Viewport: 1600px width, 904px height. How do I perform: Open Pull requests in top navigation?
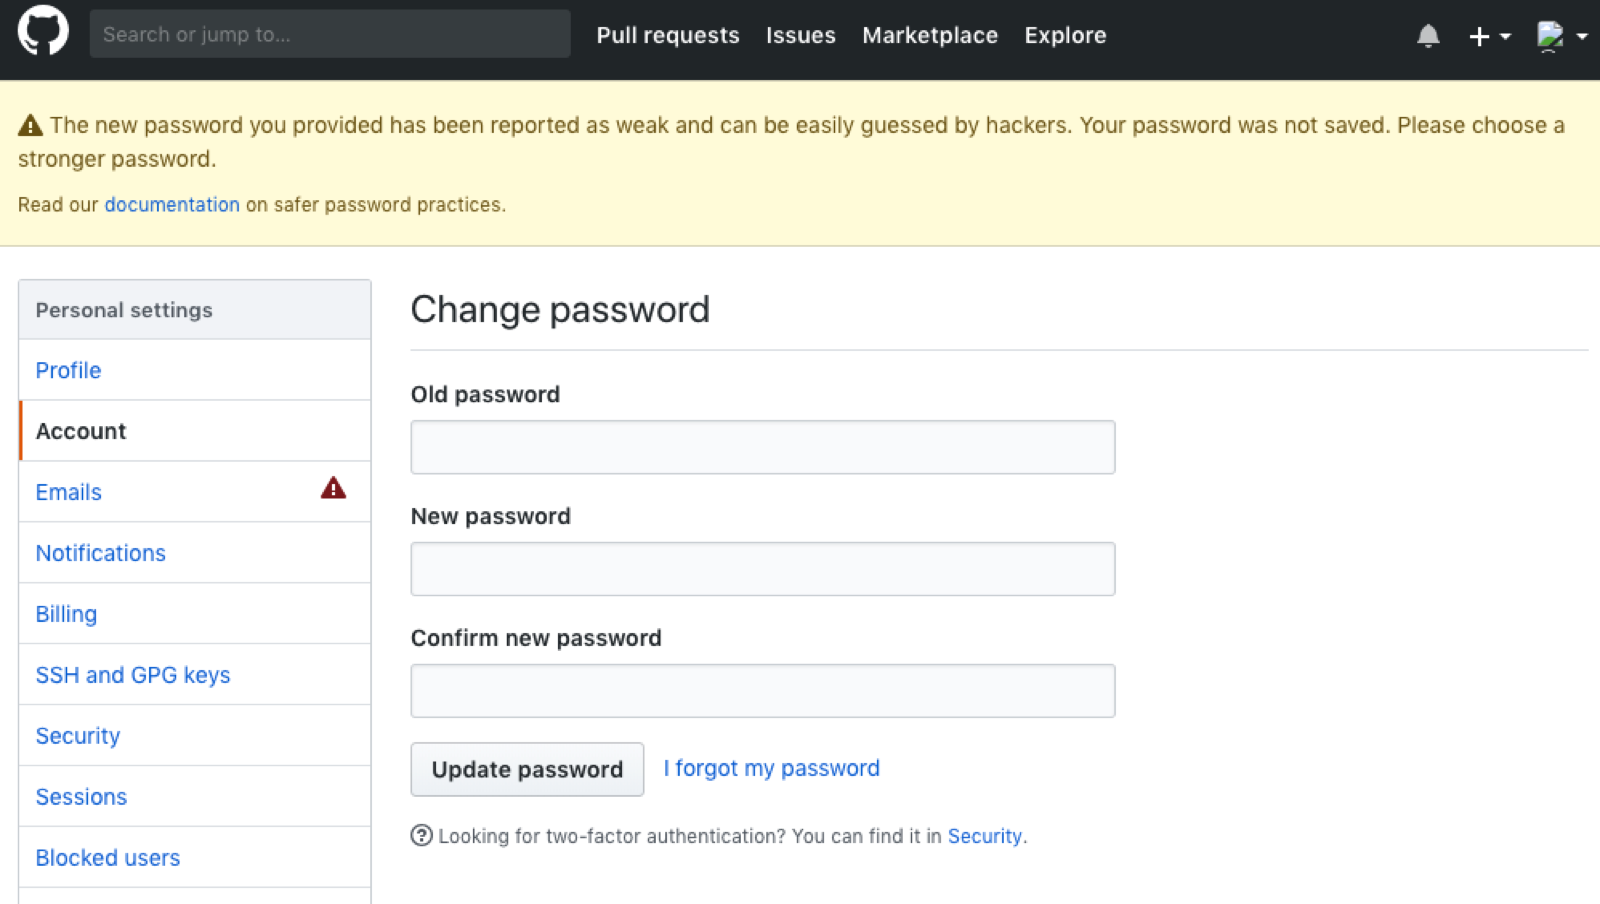(668, 35)
